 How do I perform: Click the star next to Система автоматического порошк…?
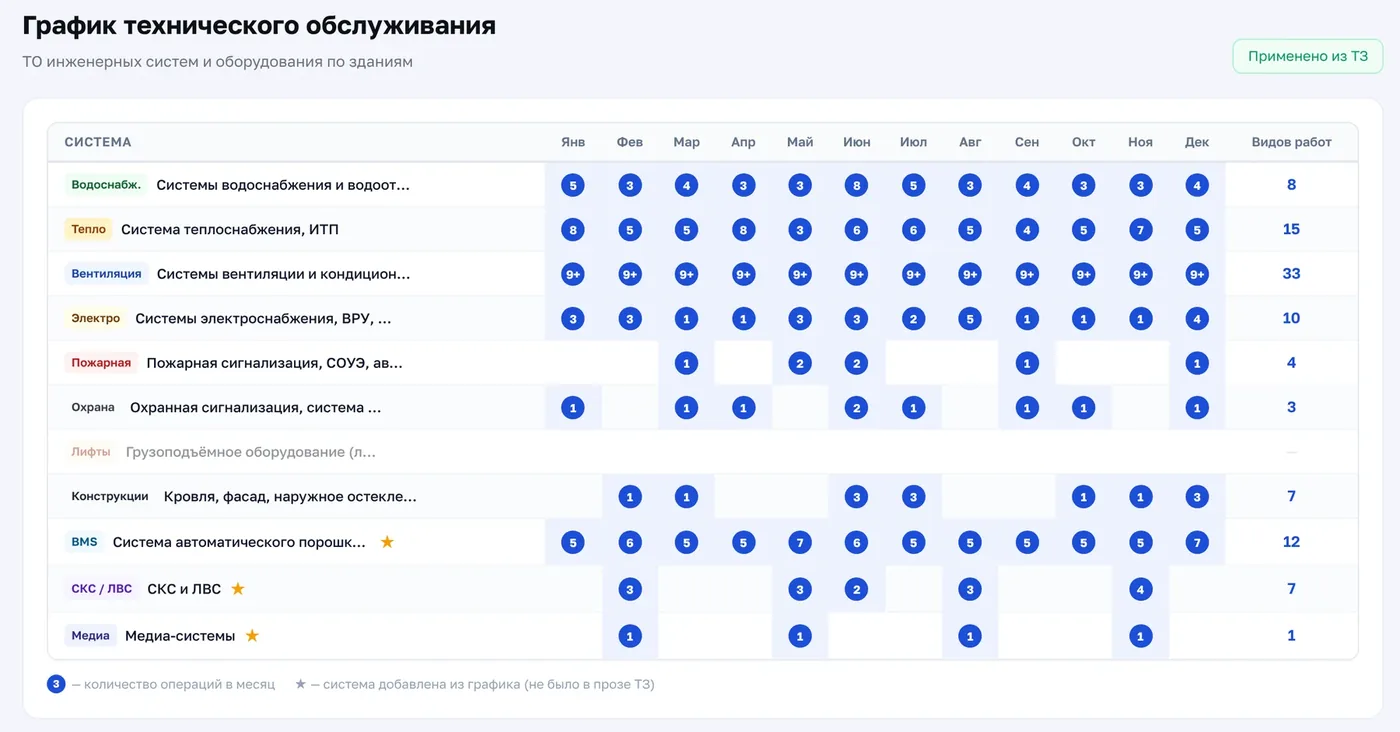coord(387,542)
